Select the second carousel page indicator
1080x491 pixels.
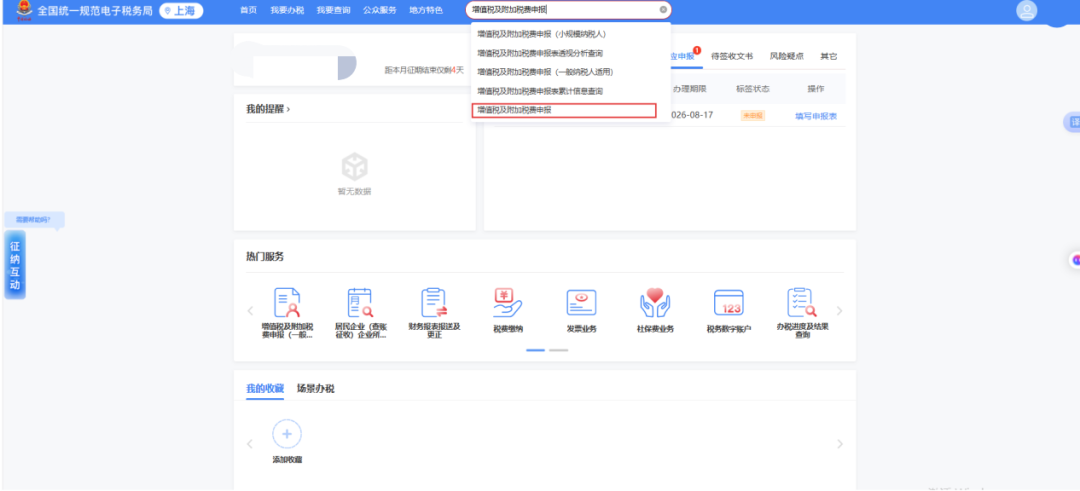coord(559,351)
